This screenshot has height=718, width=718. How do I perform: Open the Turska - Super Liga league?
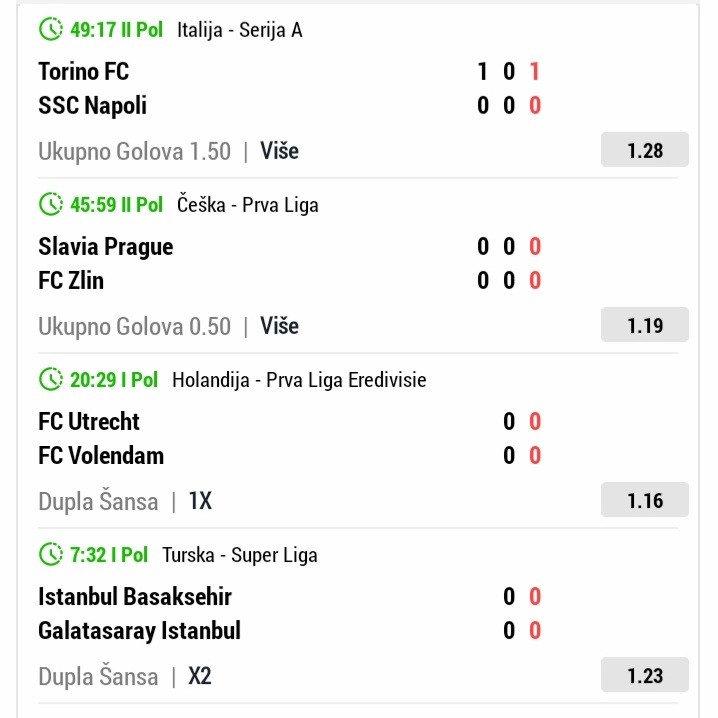[240, 555]
